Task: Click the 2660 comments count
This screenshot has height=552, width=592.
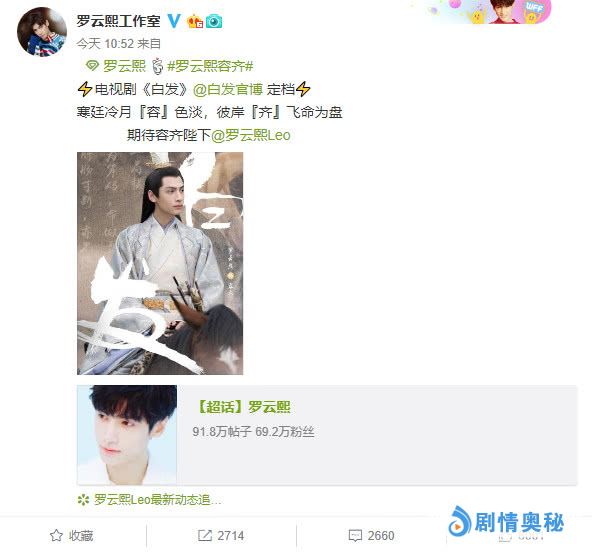Action: coord(381,535)
